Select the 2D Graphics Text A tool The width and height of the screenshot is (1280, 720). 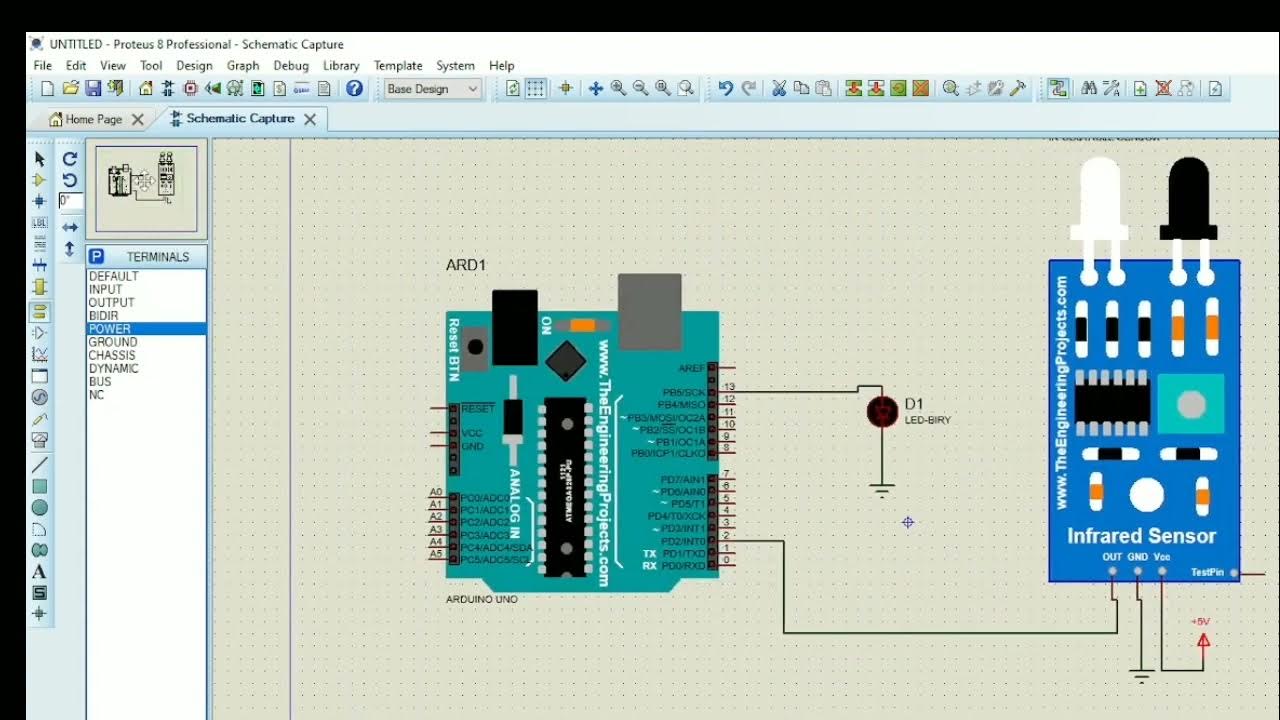[x=40, y=572]
